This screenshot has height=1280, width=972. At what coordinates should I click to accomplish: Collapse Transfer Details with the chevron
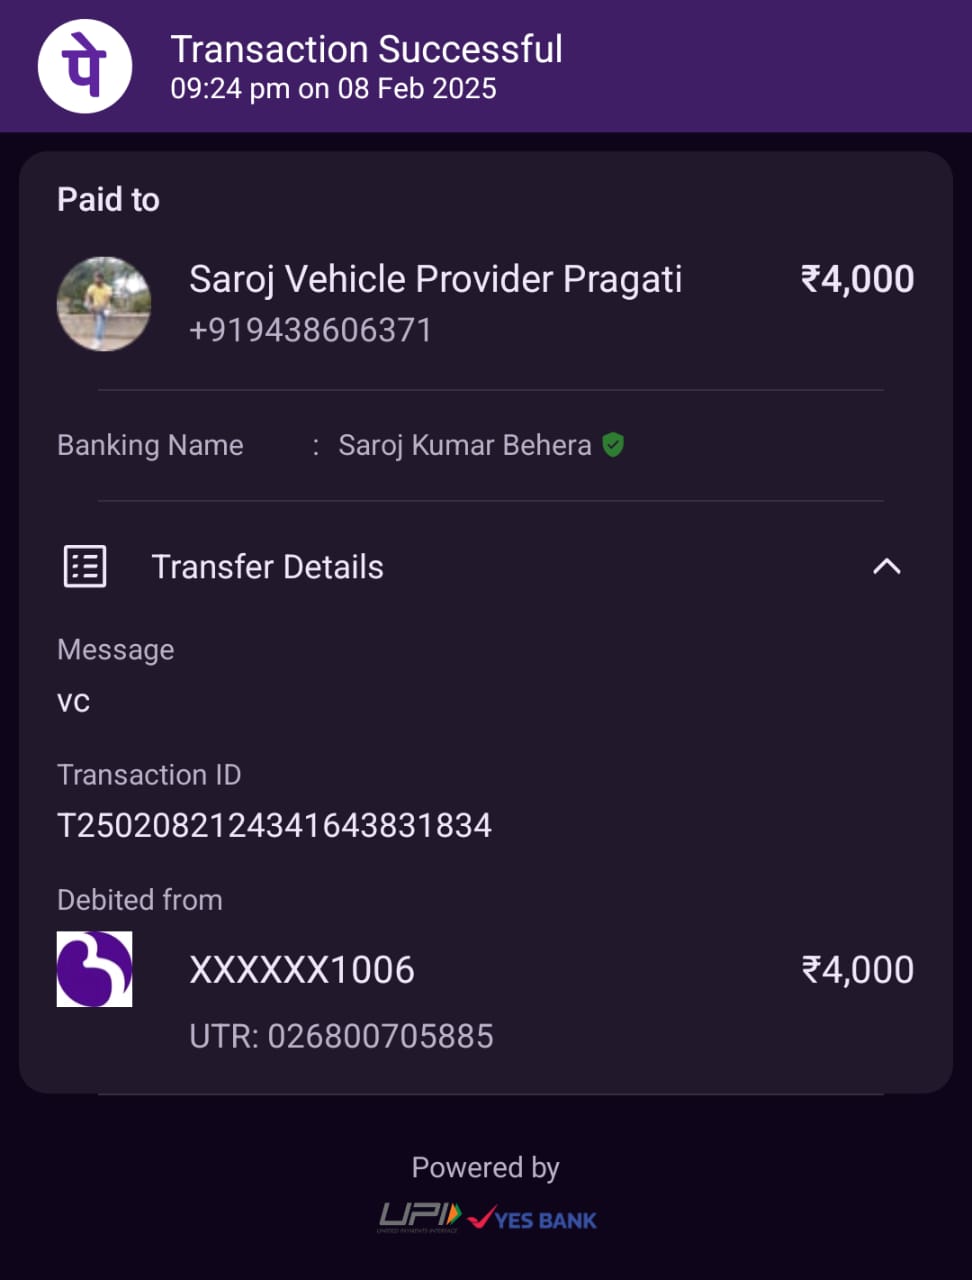point(886,567)
